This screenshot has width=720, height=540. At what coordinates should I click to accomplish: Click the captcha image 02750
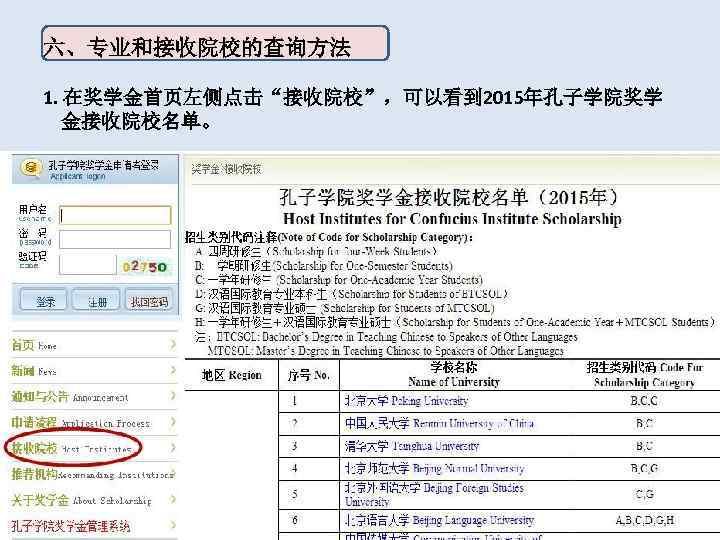click(145, 266)
